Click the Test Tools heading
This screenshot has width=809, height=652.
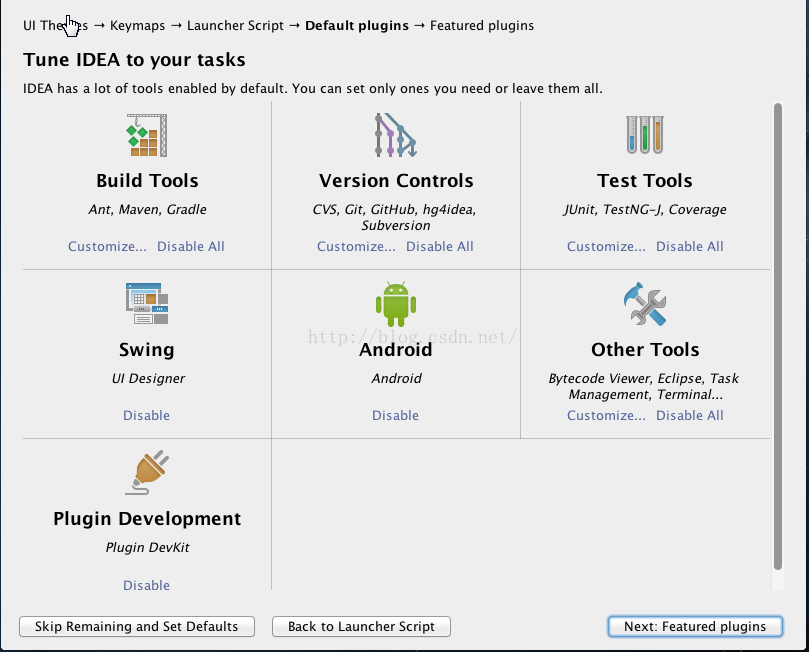[x=645, y=181]
